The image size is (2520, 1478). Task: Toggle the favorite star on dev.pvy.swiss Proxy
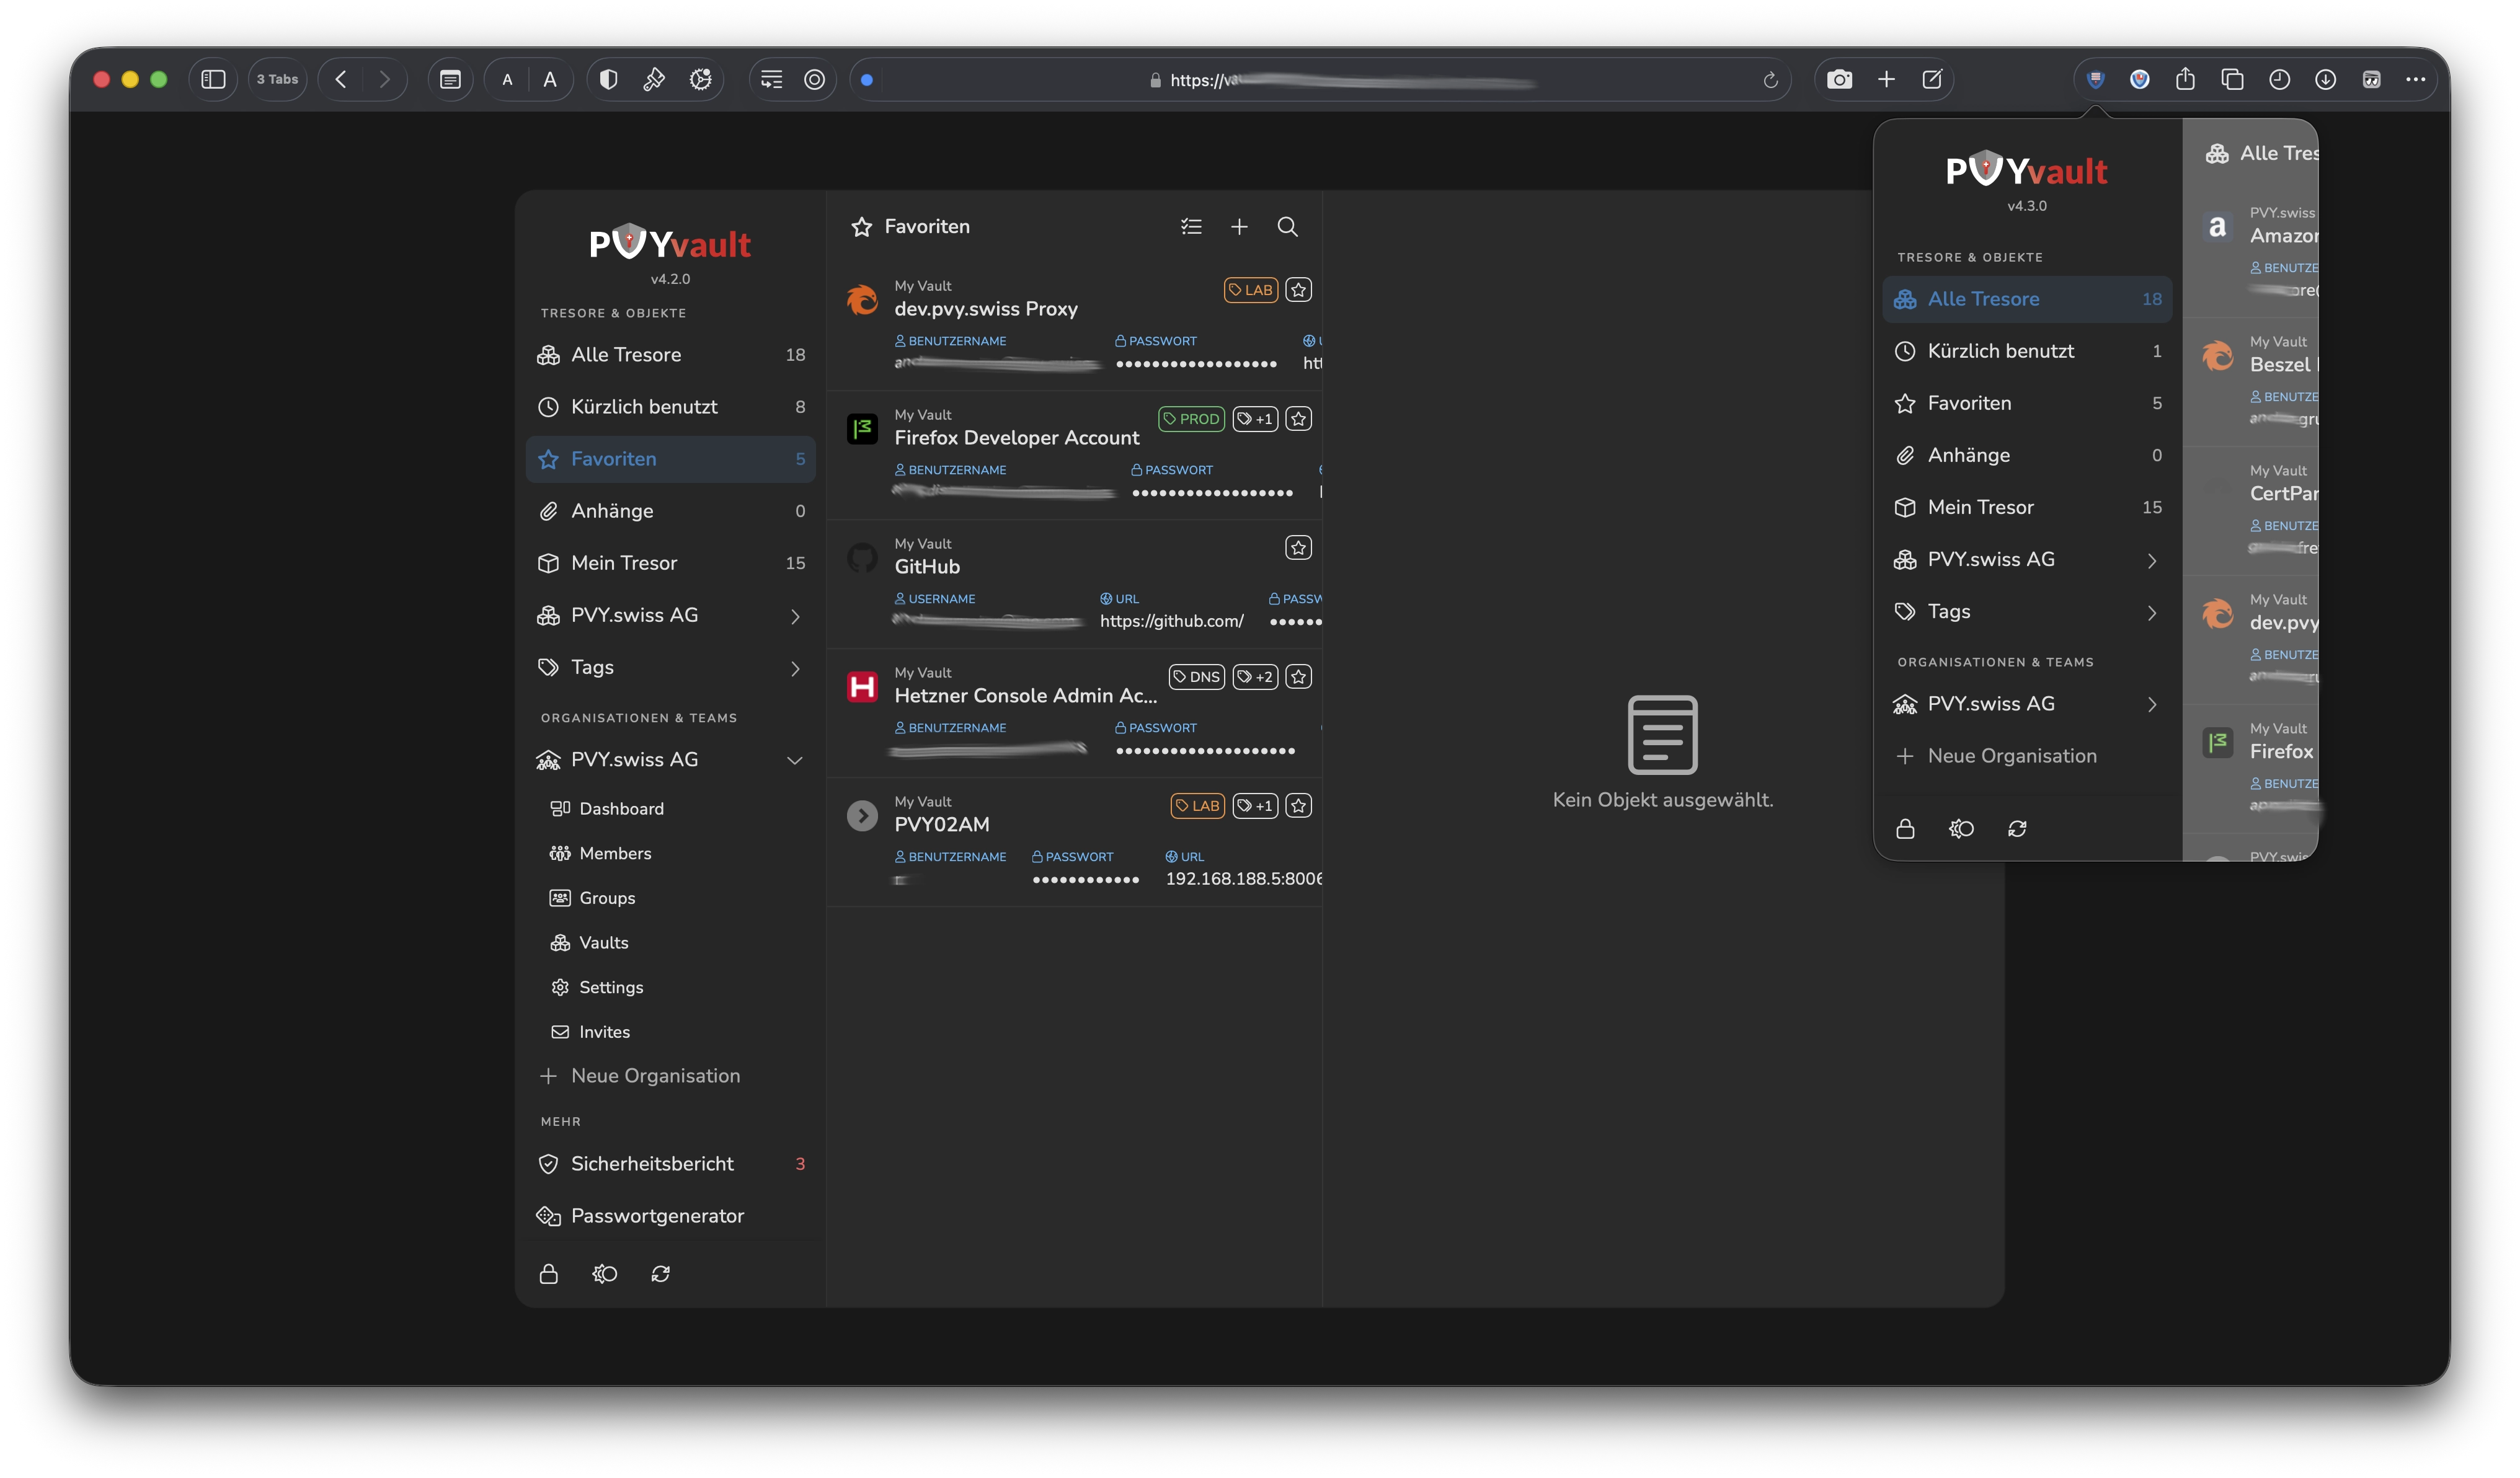coord(1297,290)
